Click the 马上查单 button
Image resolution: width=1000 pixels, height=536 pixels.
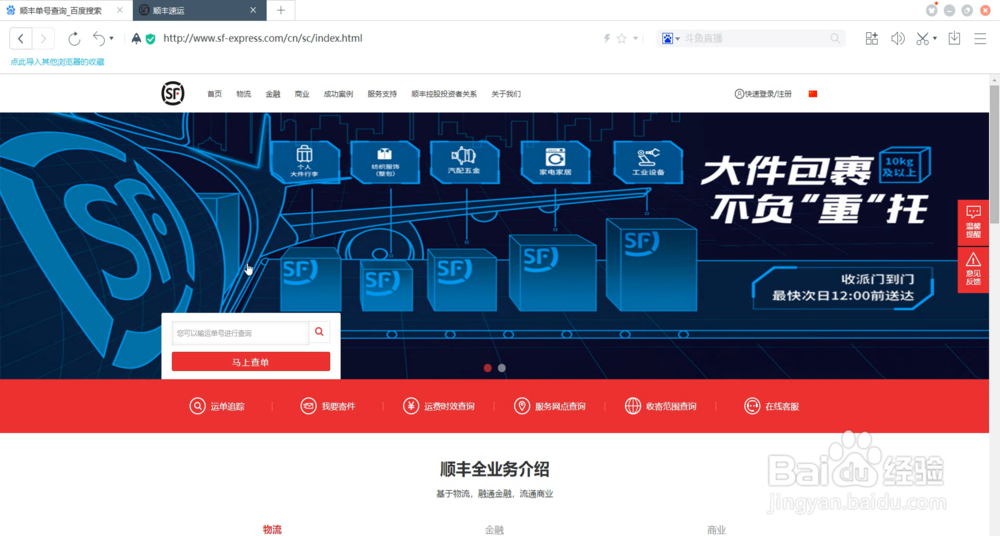pos(251,362)
